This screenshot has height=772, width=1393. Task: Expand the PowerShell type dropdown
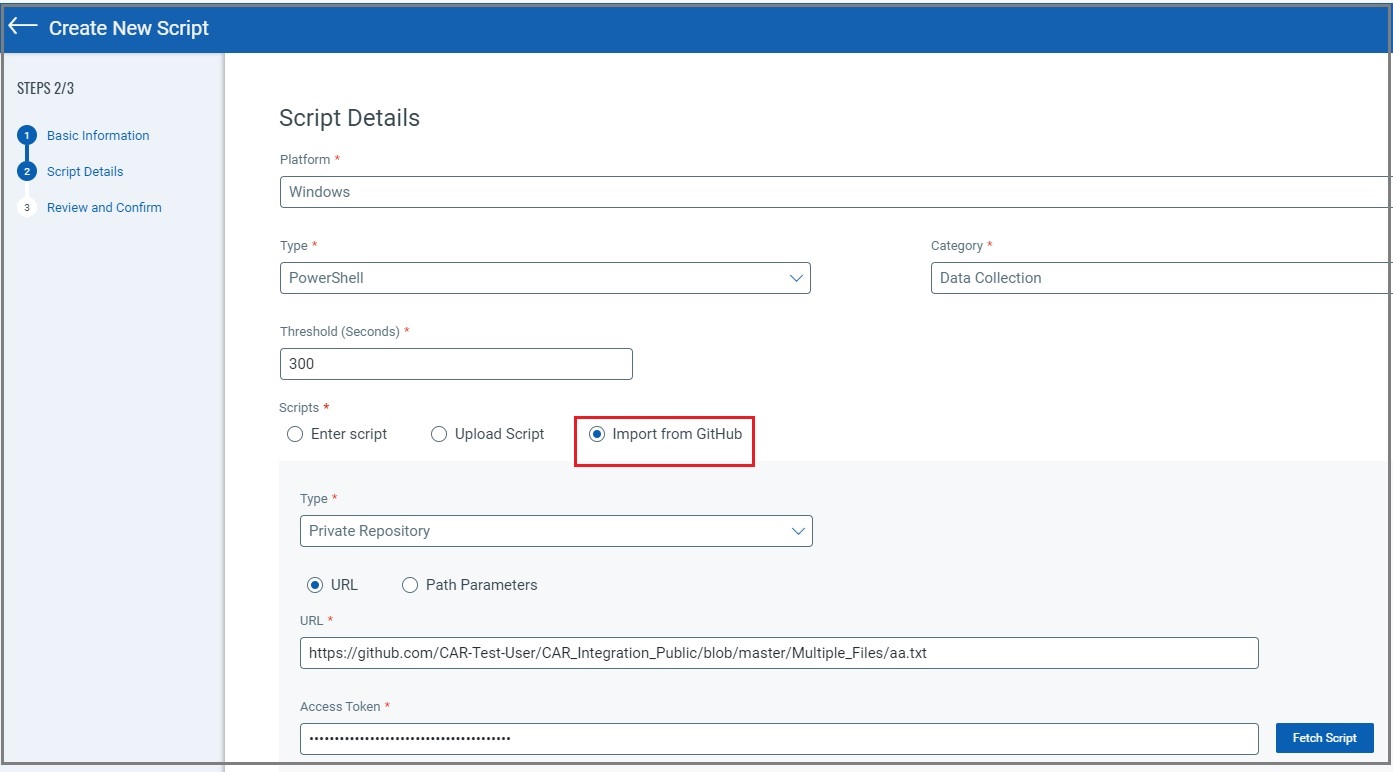click(x=545, y=278)
